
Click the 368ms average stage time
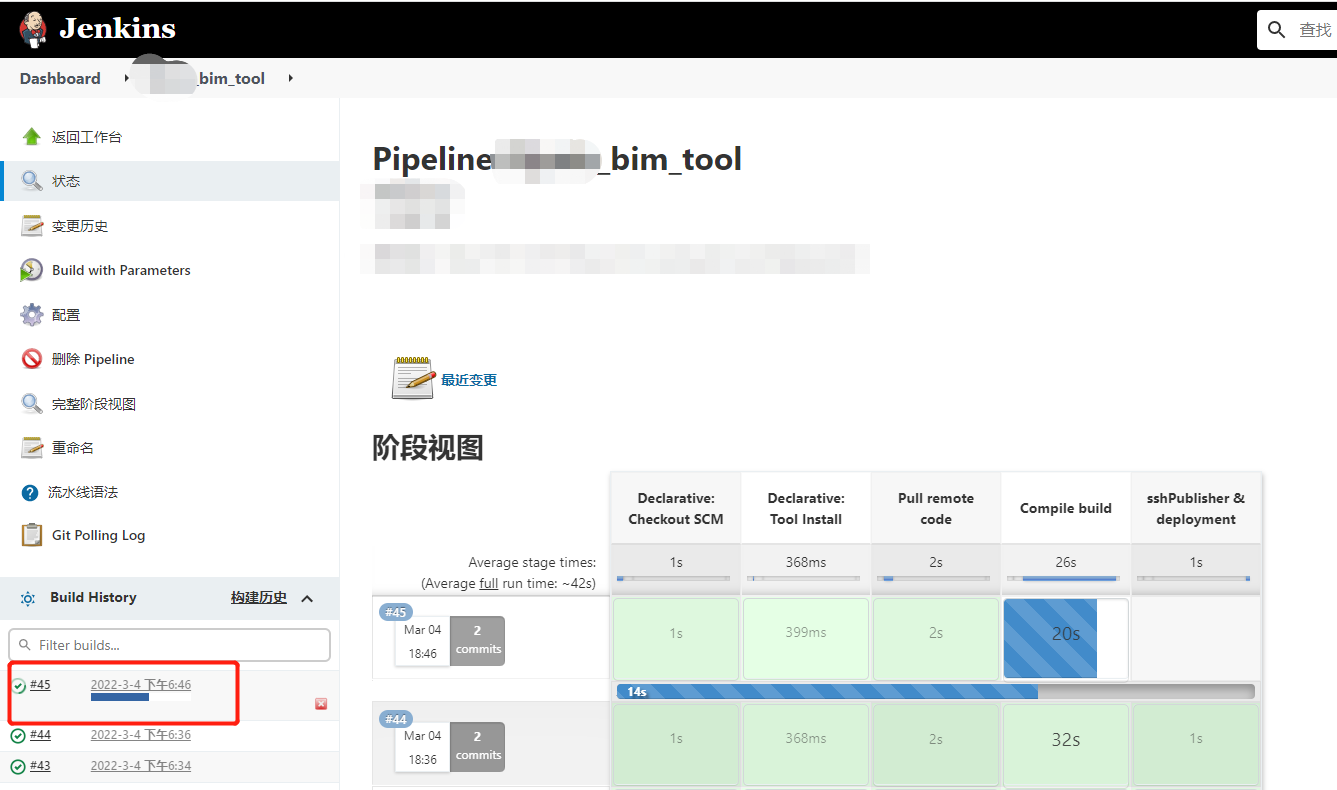coord(806,562)
